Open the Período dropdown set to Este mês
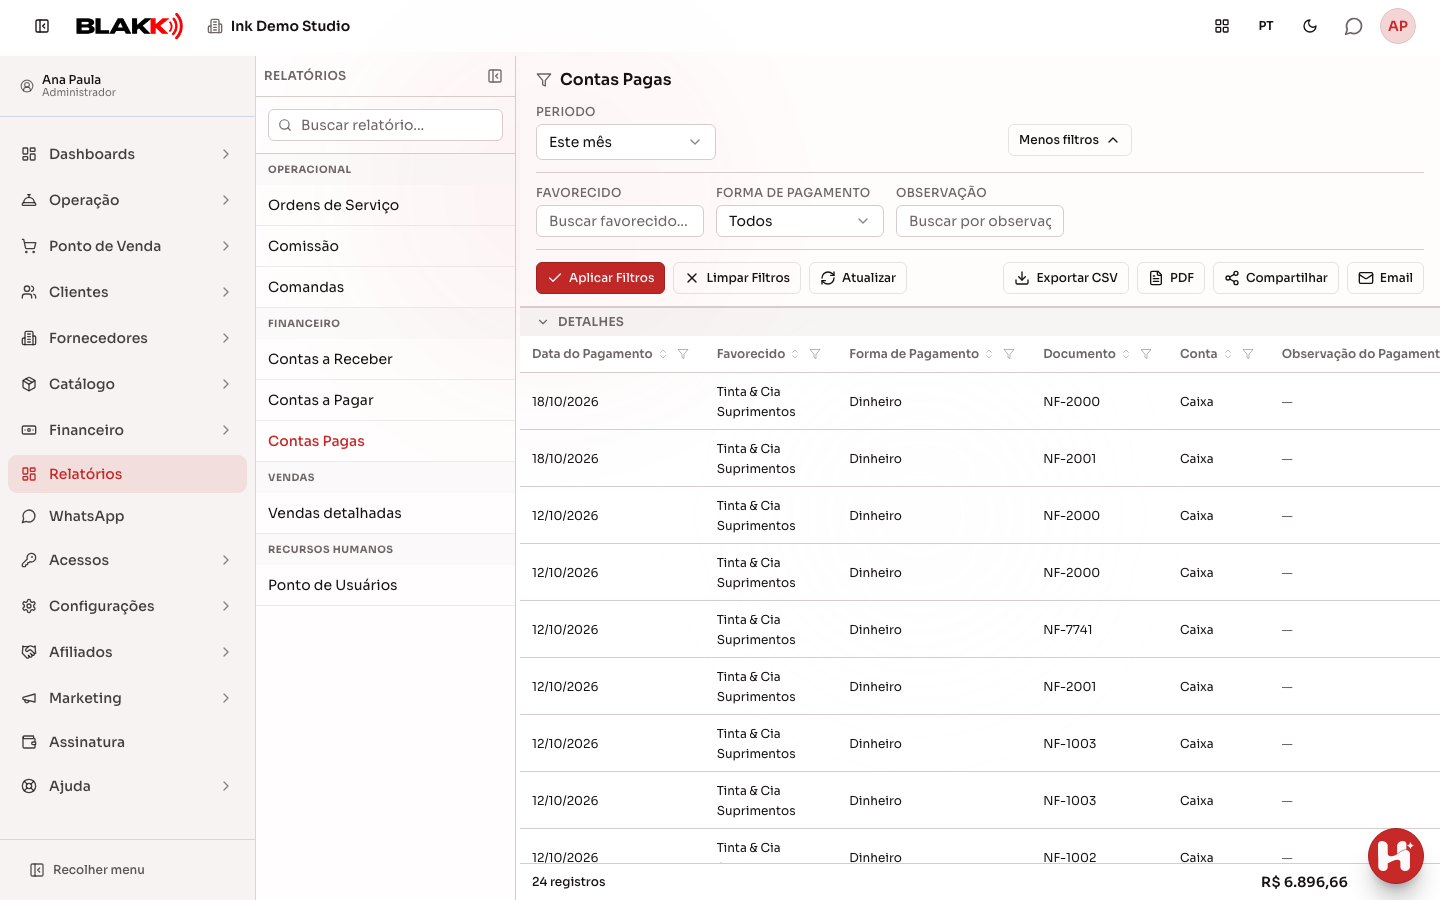 click(x=626, y=142)
